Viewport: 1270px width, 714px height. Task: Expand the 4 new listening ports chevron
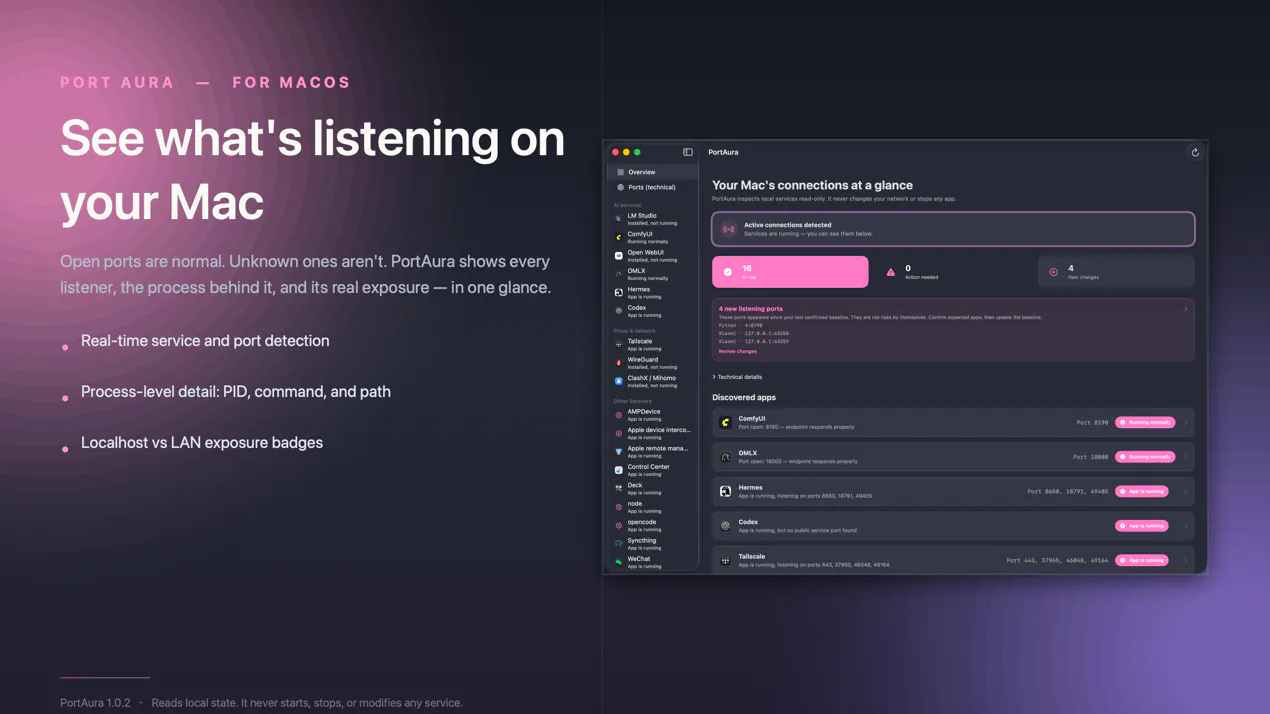point(1186,309)
